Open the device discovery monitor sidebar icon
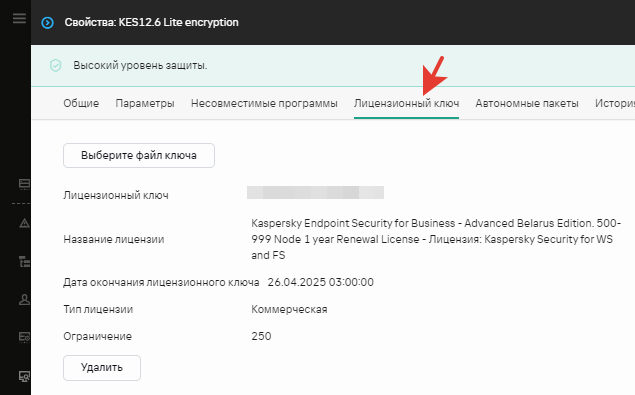Screen dimensions: 635x395 pos(24,376)
